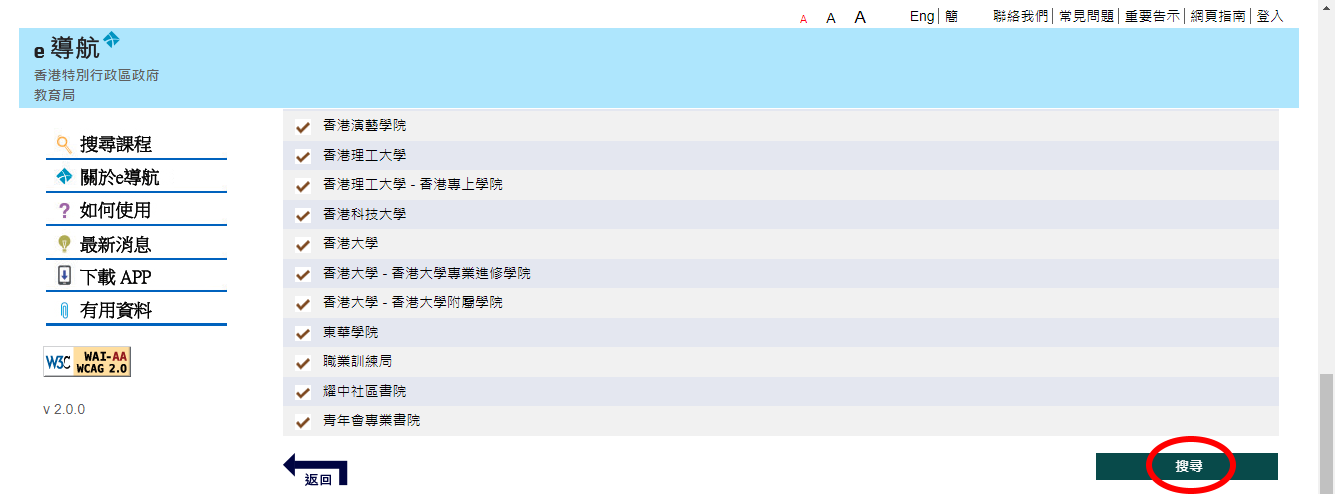Screen dimensions: 1335x494
Task: Click the 香港特別行政區政府 header text
Action: click(x=96, y=75)
